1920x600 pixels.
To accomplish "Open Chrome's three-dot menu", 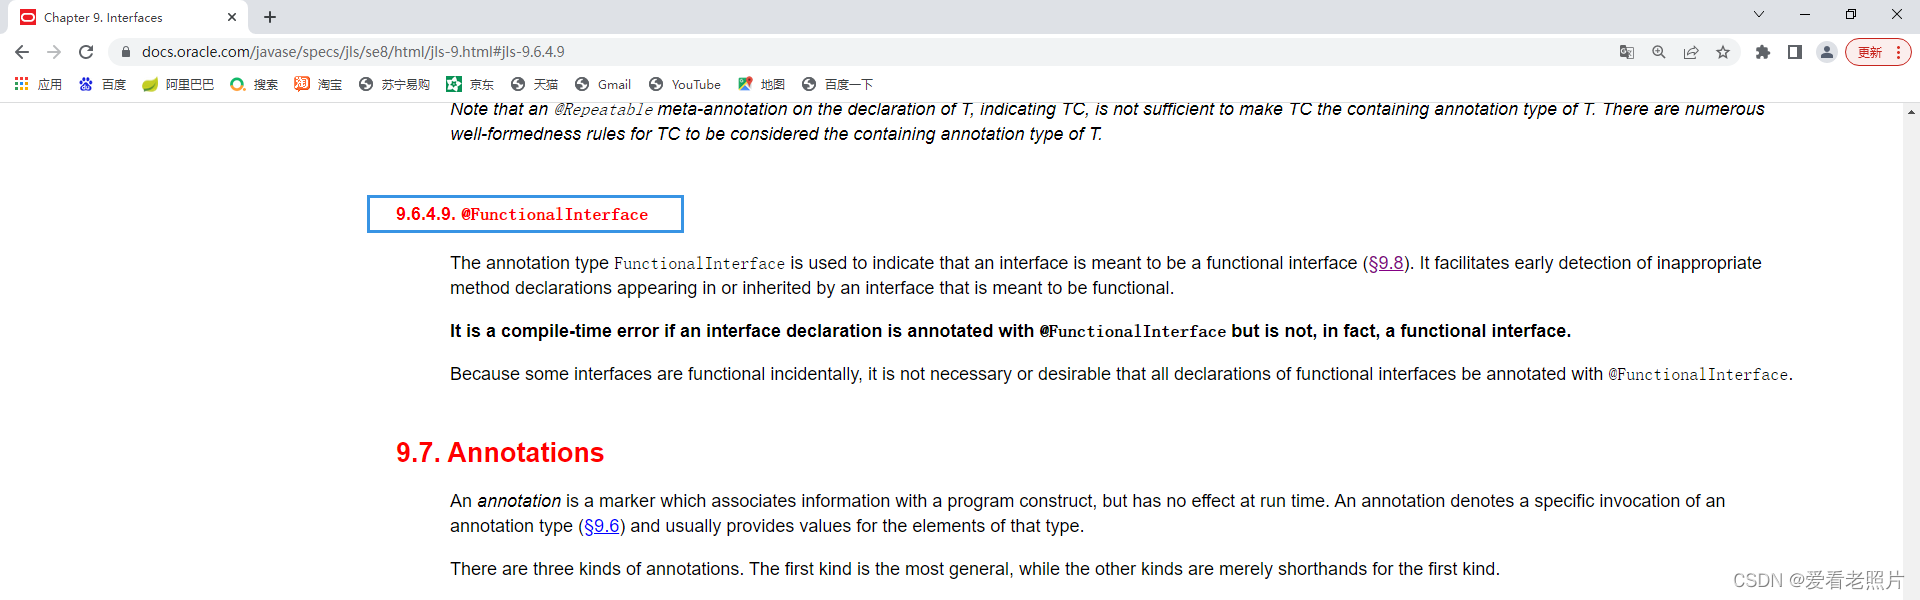I will pos(1898,52).
